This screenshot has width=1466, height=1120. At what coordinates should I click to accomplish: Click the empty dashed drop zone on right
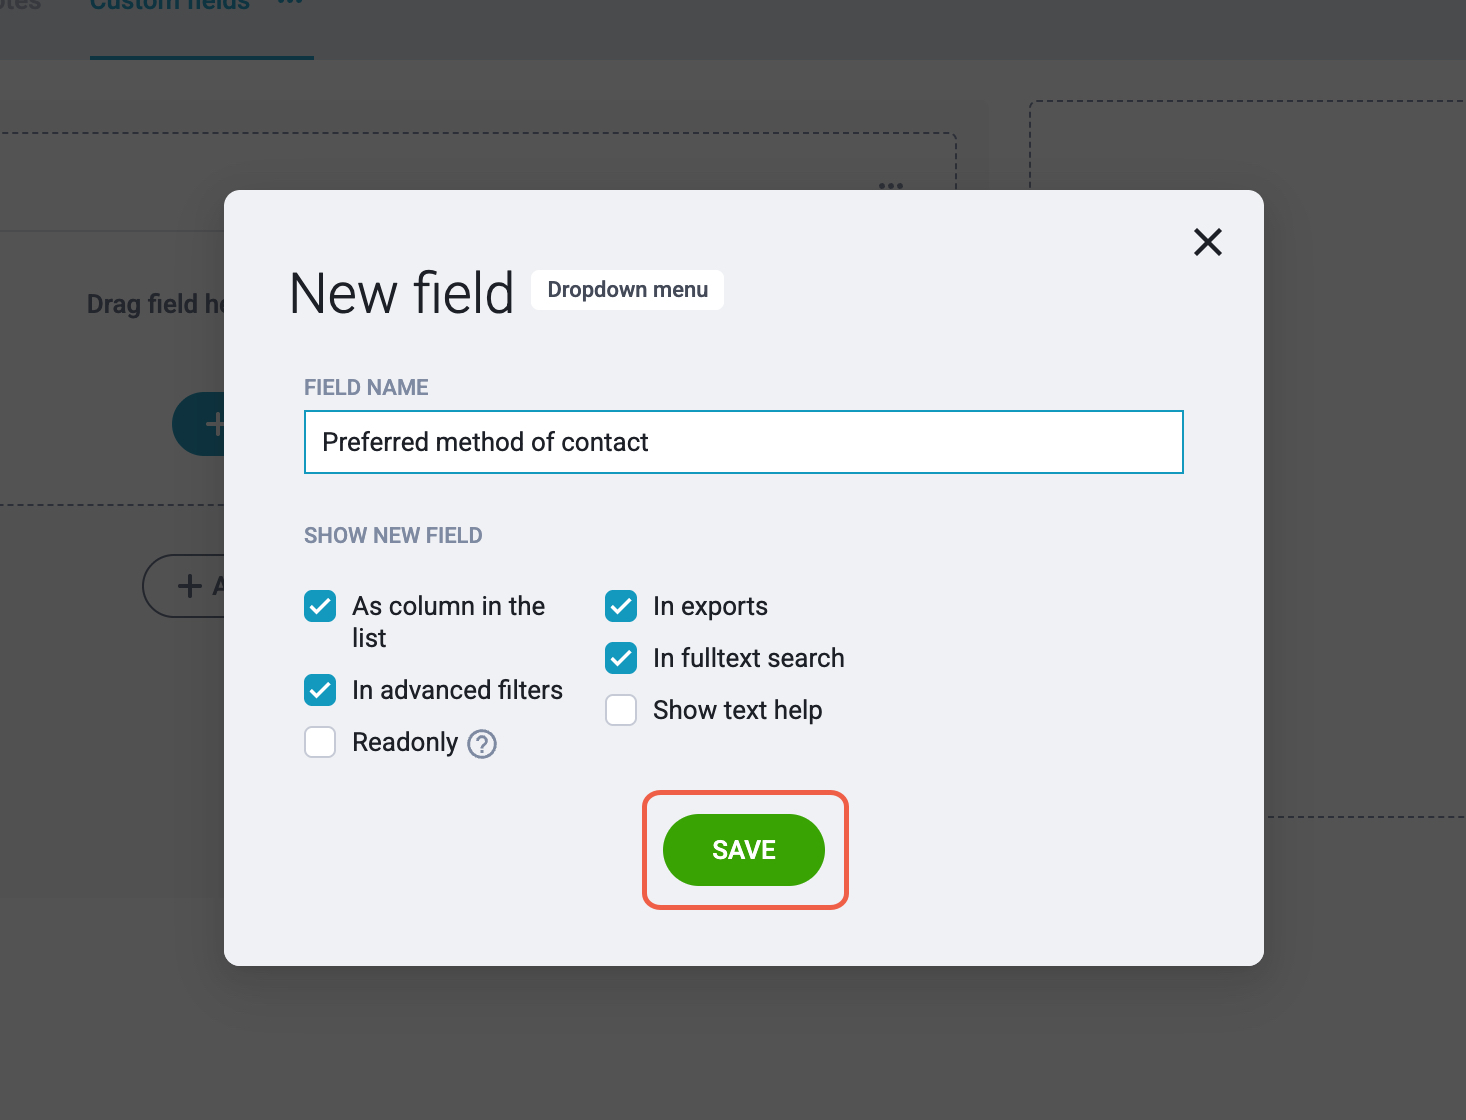pos(1248,458)
